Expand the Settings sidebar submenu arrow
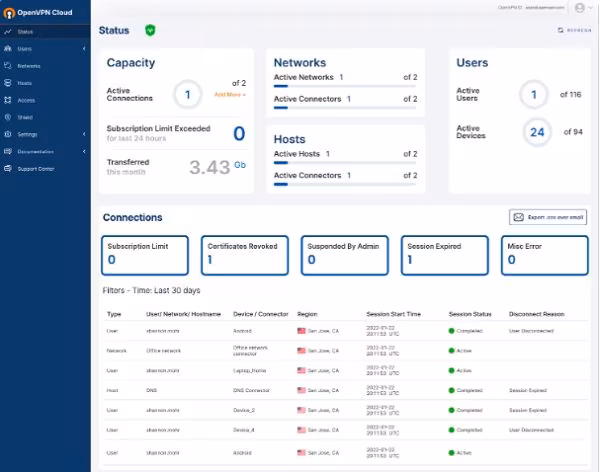Image resolution: width=600 pixels, height=472 pixels. pos(84,134)
